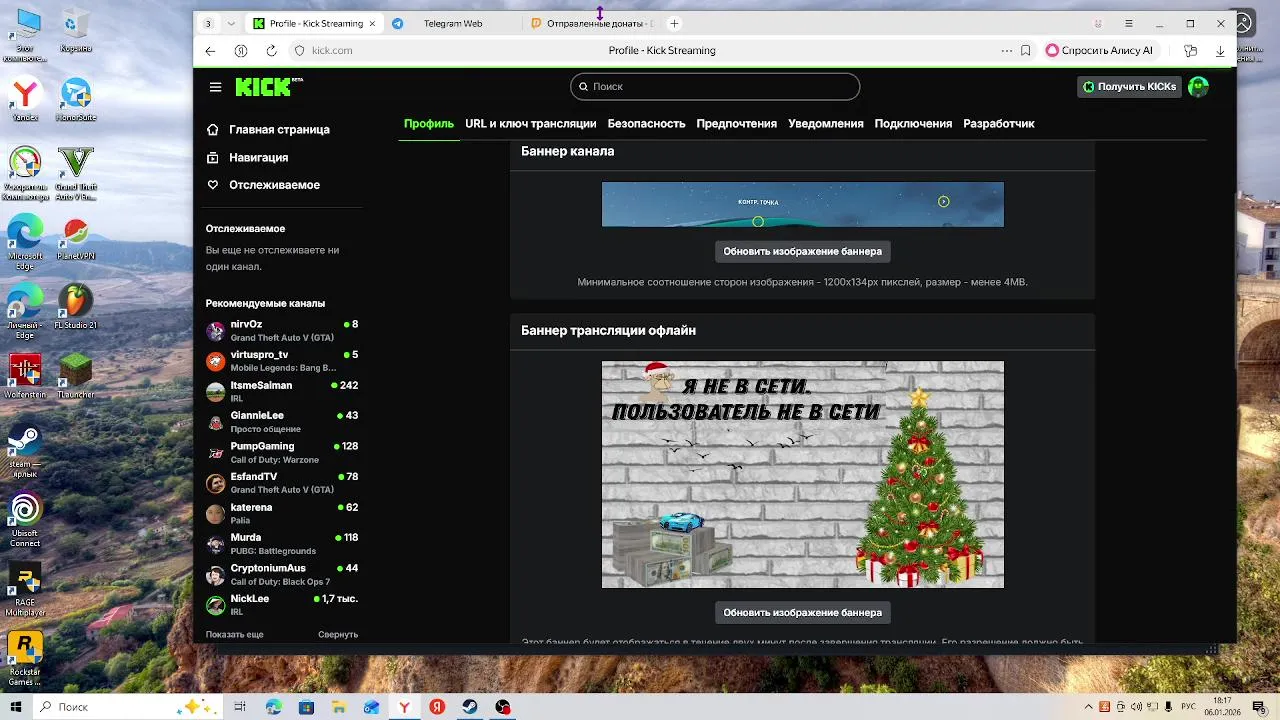Open recommended channel katerena
The height and width of the screenshot is (720, 1280).
[282, 514]
